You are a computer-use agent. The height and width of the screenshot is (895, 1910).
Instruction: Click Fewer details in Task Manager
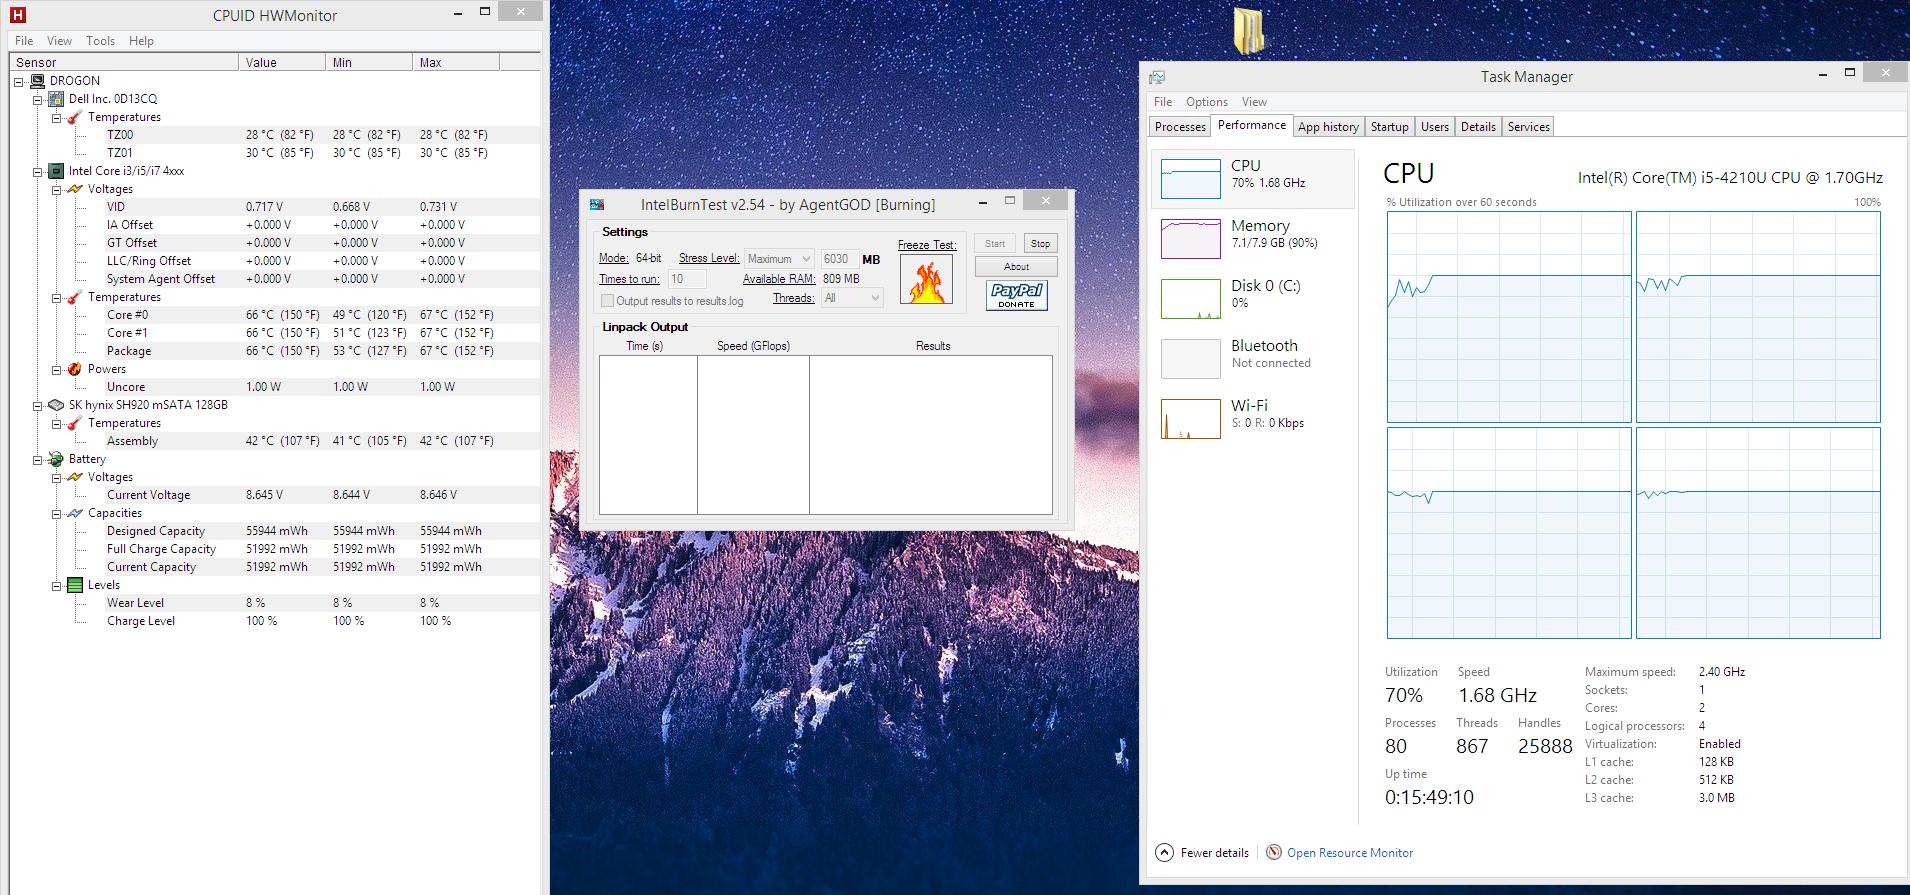(x=1214, y=853)
